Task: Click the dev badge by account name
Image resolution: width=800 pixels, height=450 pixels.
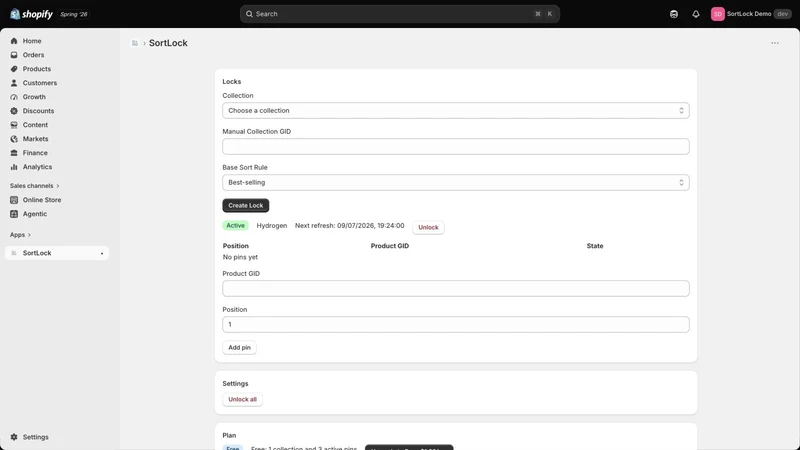Action: click(783, 14)
